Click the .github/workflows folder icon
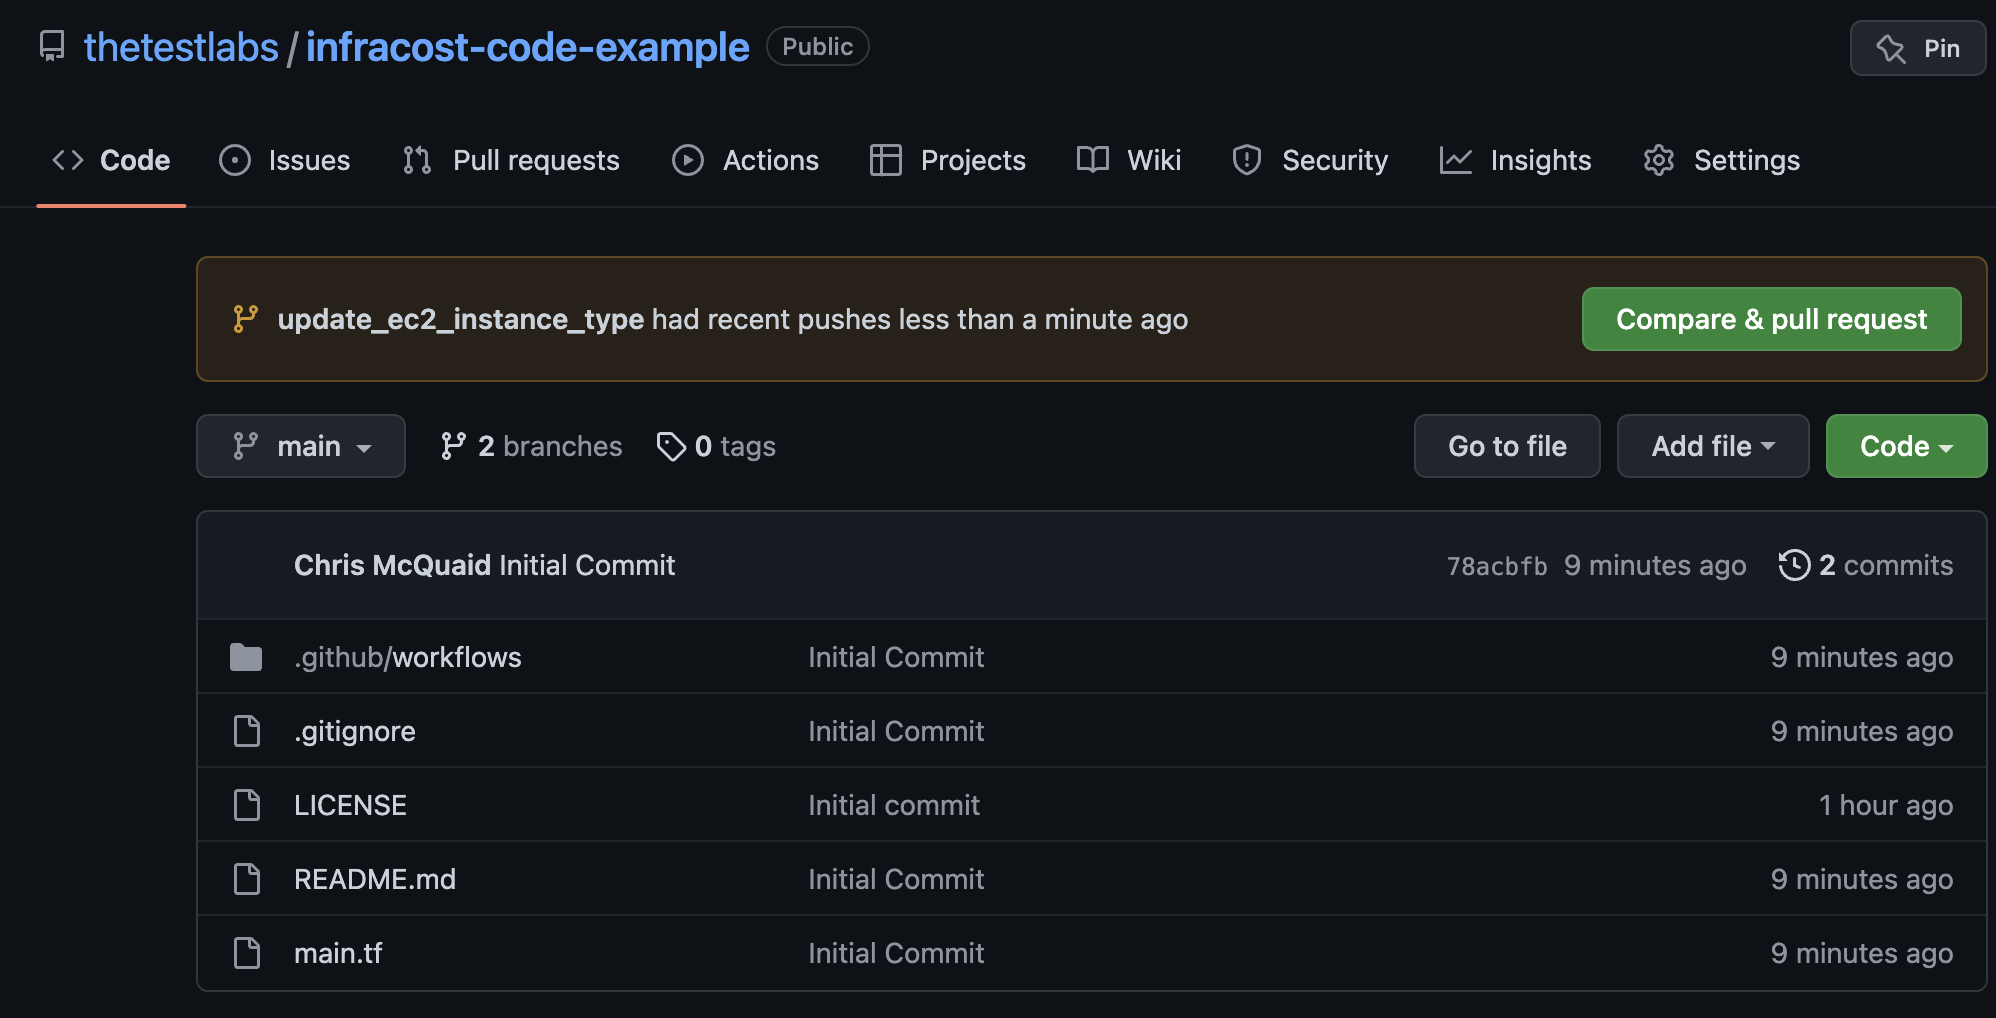This screenshot has width=1996, height=1018. (x=246, y=657)
